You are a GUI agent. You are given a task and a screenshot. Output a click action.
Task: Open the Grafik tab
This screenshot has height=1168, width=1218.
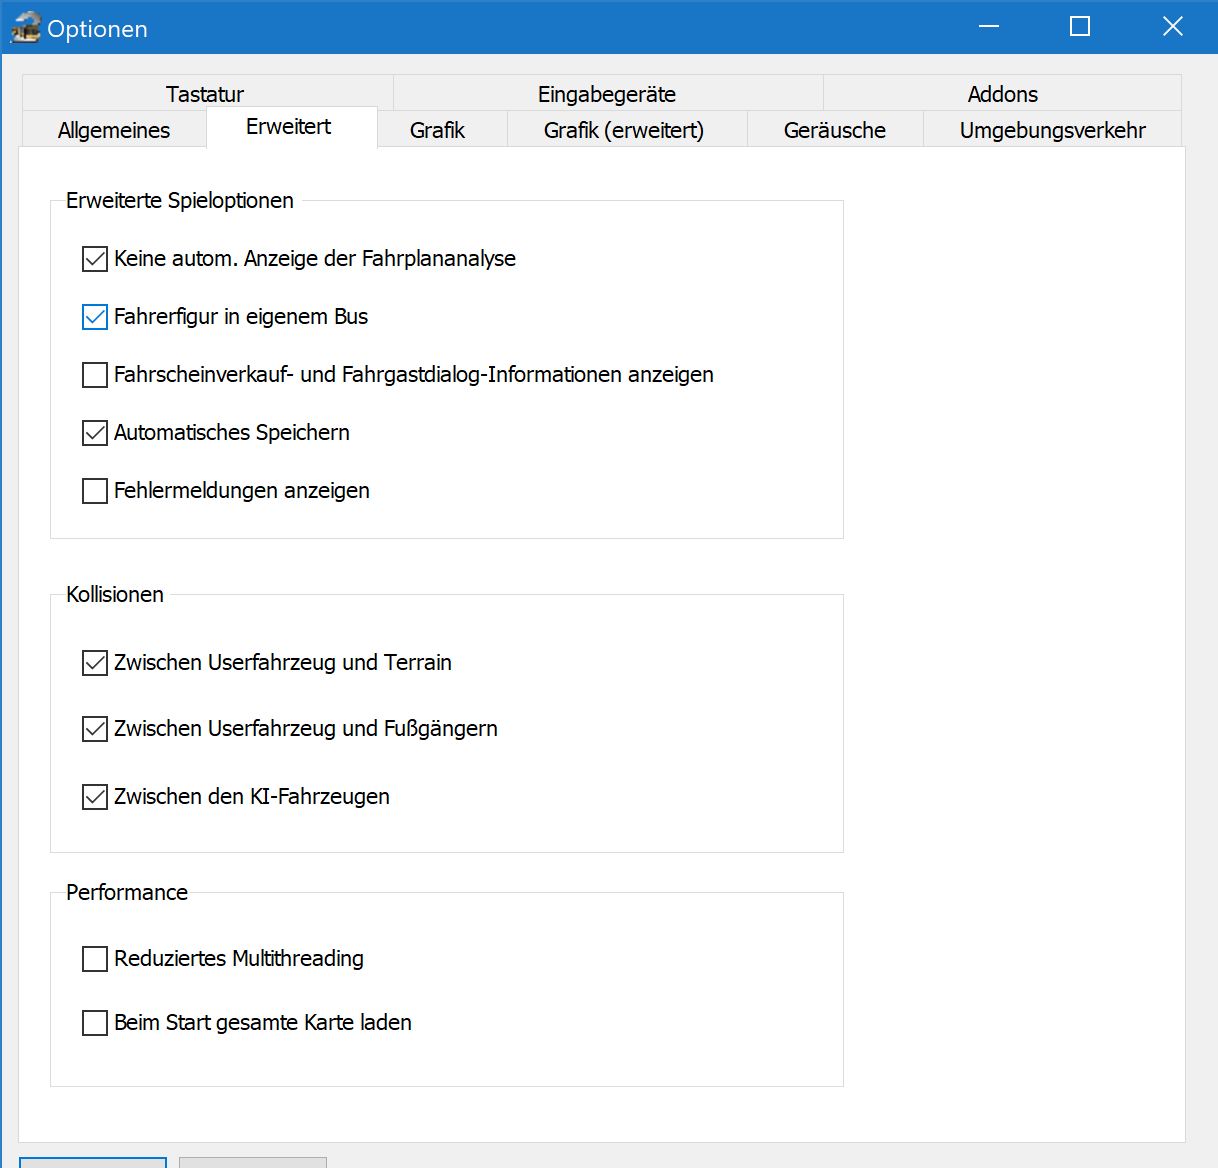click(x=438, y=130)
